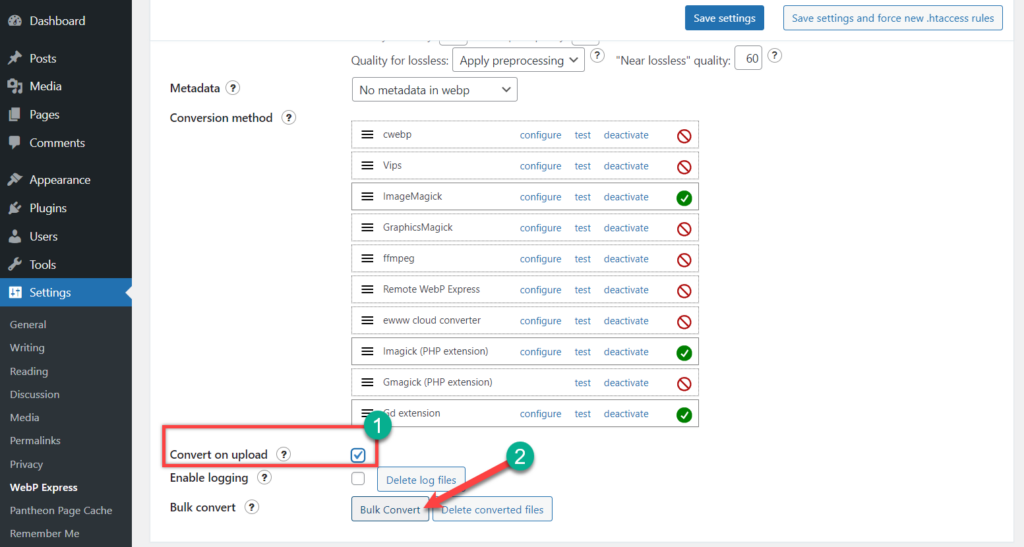The height and width of the screenshot is (547, 1024).
Task: Click drag handle for ewww cloud converter
Action: click(x=368, y=320)
